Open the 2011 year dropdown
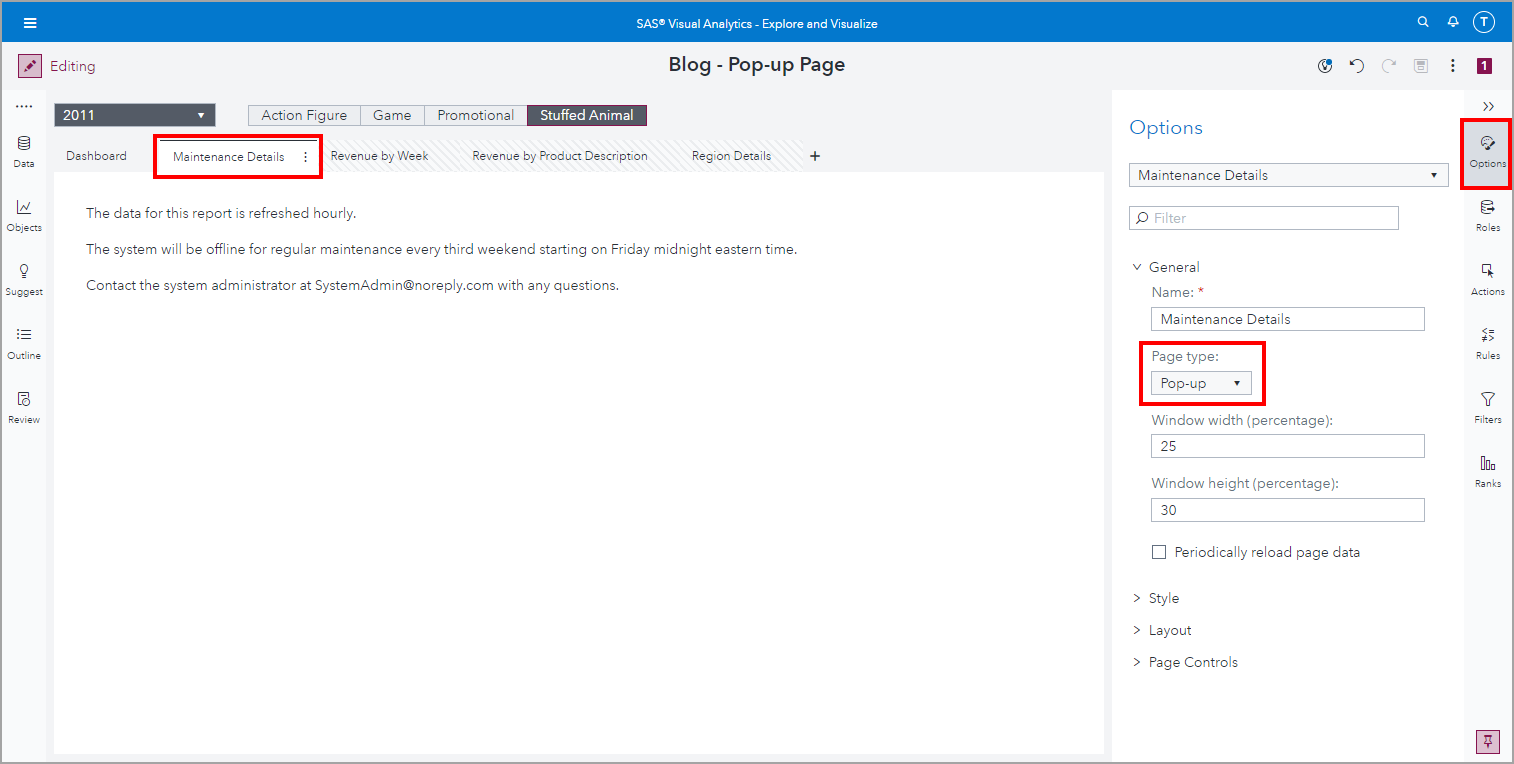 coord(134,115)
